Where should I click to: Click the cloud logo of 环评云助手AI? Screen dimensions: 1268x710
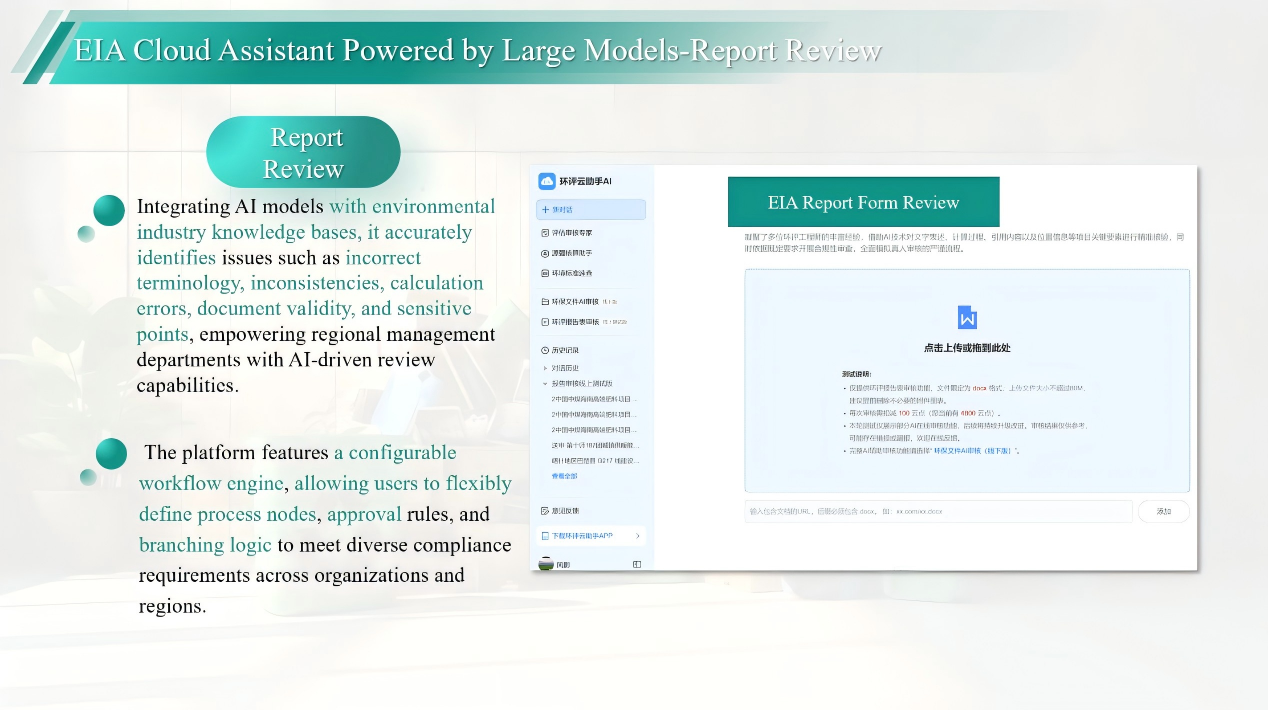(x=546, y=181)
